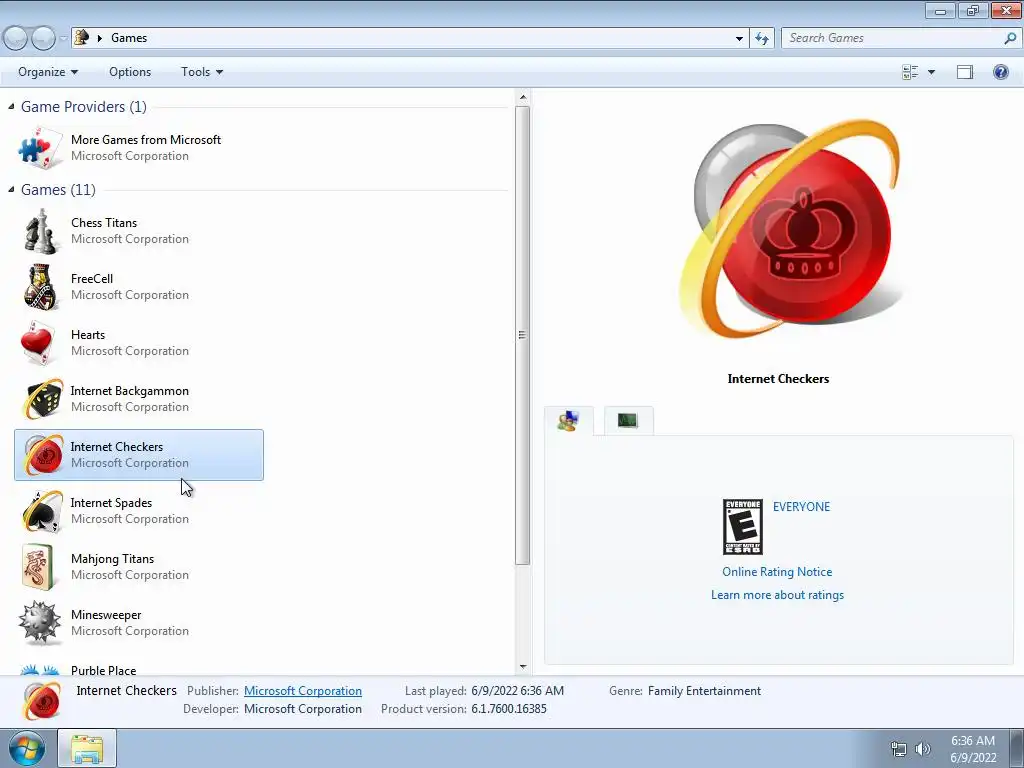Click the Forward navigation arrow

click(43, 39)
